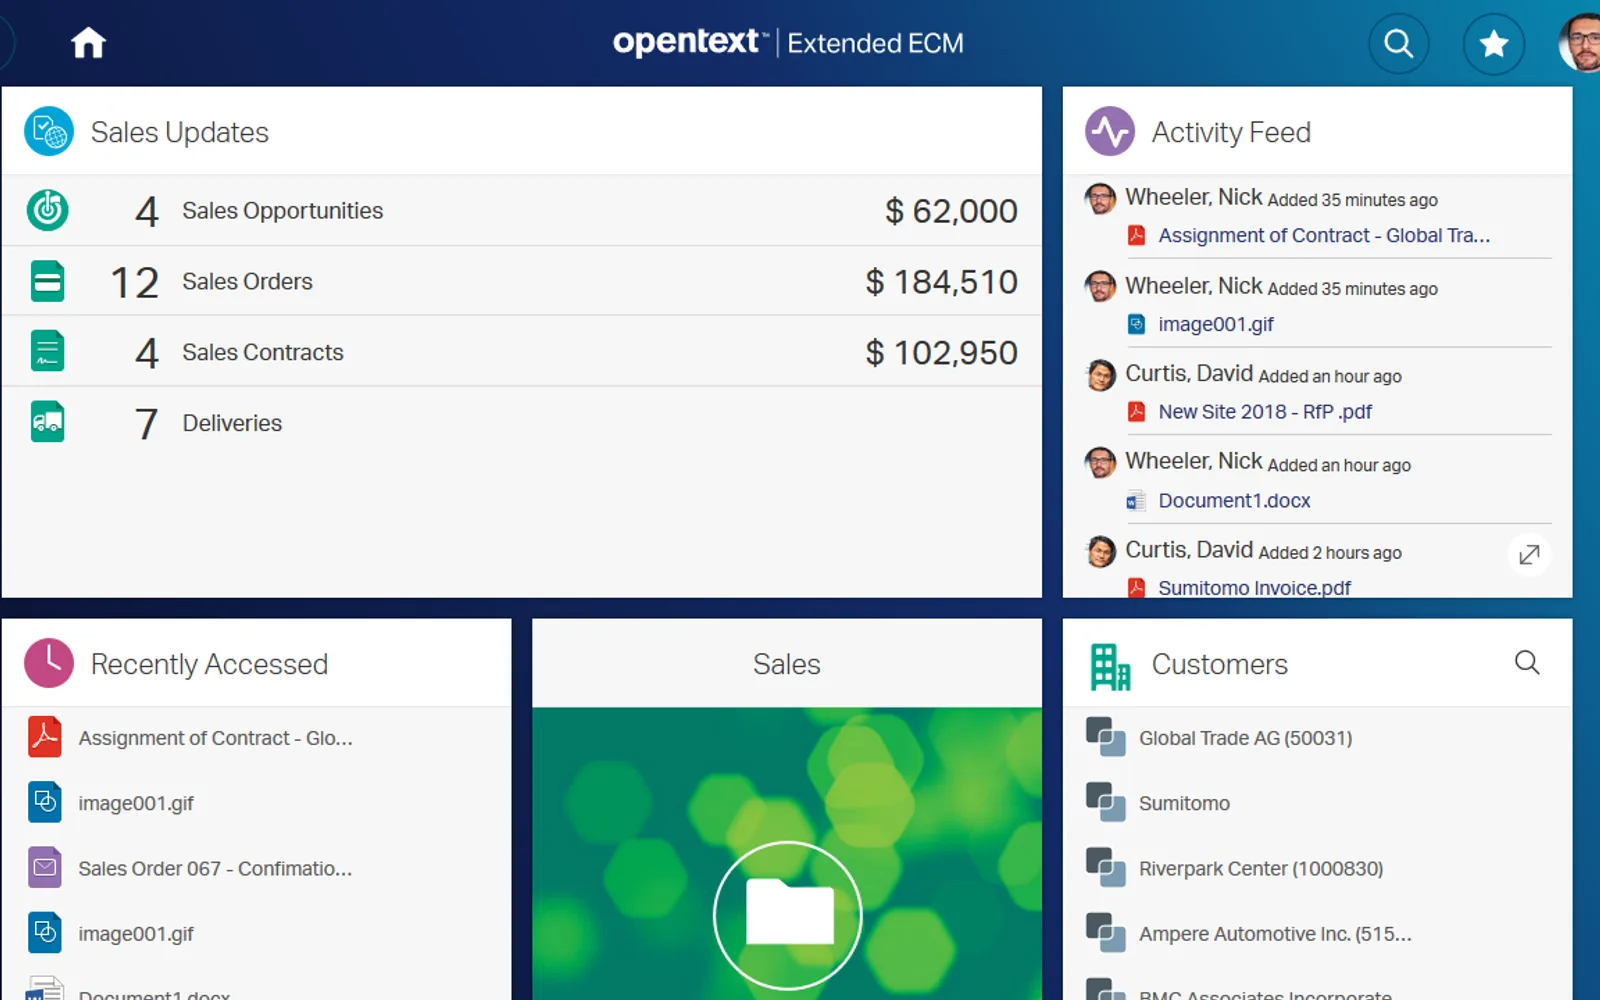The width and height of the screenshot is (1600, 1000).
Task: Click the Sales Updates header icon
Action: point(48,131)
